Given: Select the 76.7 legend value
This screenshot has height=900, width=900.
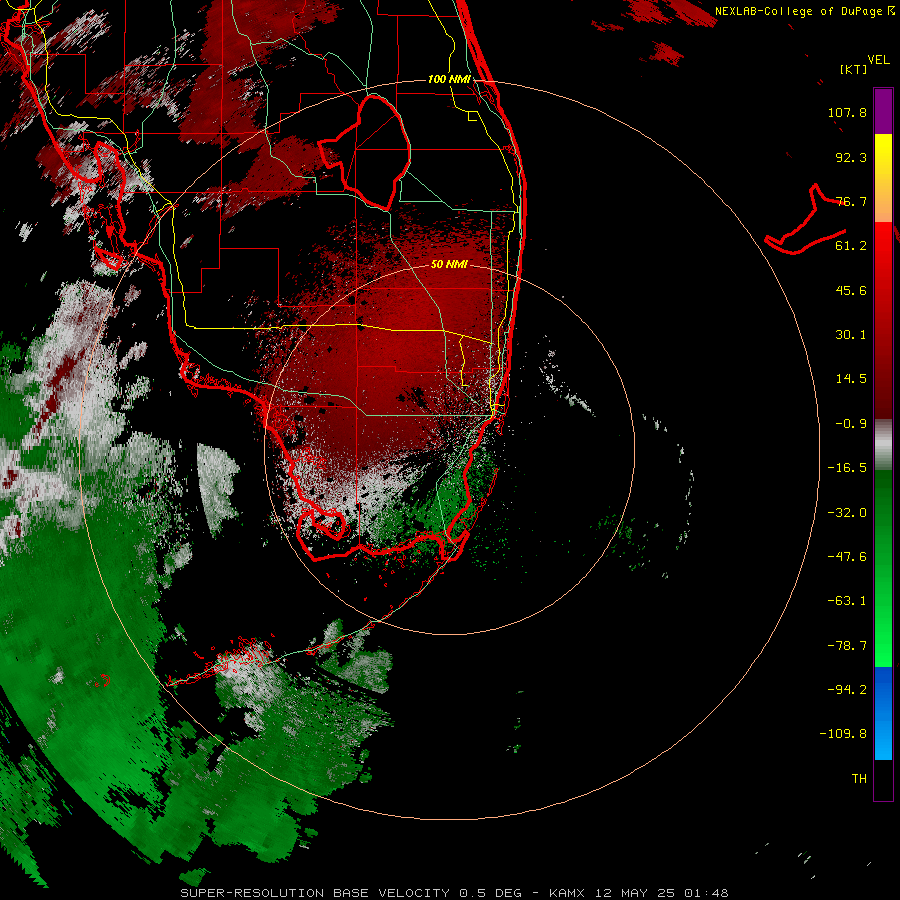Looking at the screenshot, I should coord(851,201).
